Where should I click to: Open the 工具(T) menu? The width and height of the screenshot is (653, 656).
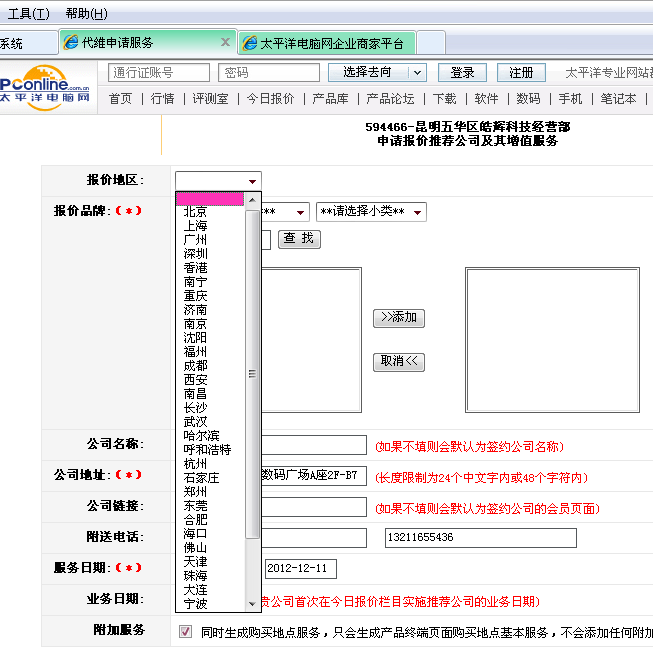(28, 14)
